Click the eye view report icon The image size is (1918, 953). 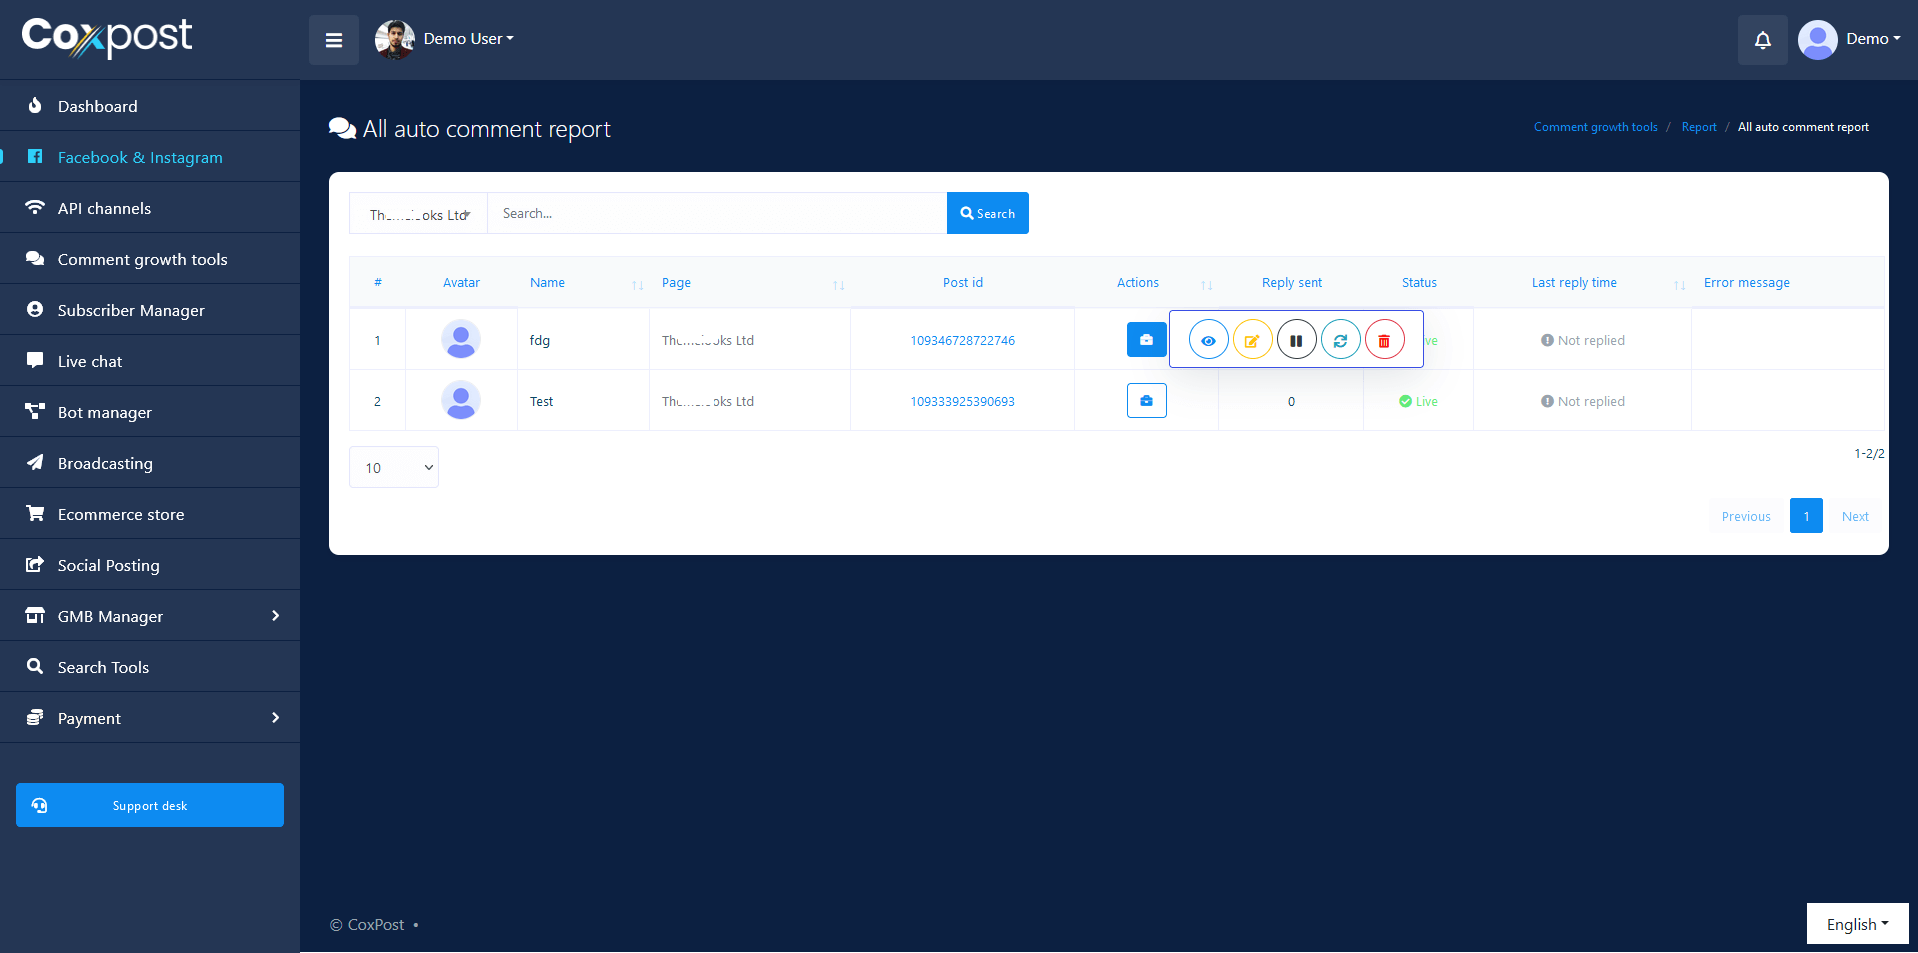[1208, 340]
